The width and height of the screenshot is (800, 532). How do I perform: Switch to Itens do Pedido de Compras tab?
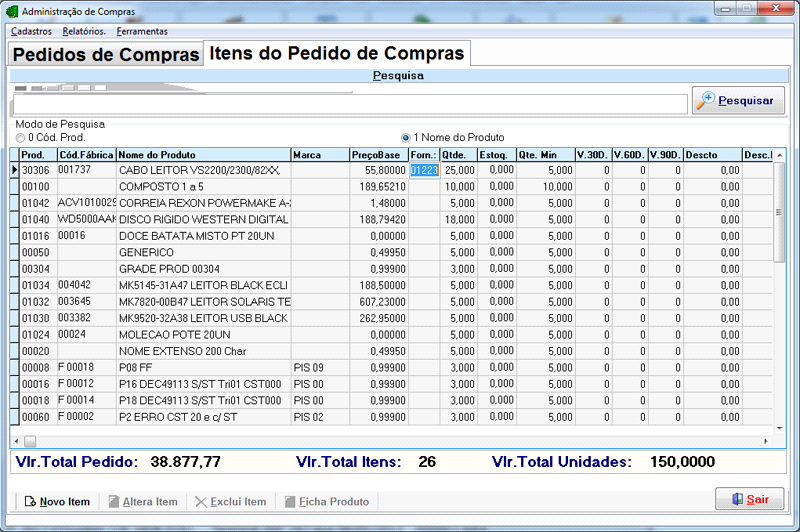tap(336, 53)
